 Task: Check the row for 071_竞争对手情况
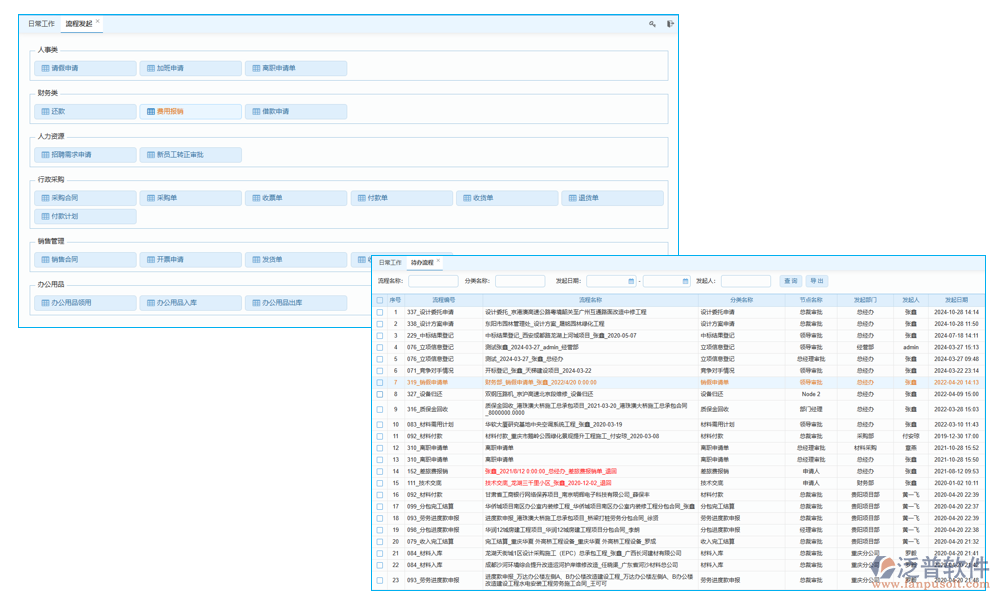(x=380, y=371)
